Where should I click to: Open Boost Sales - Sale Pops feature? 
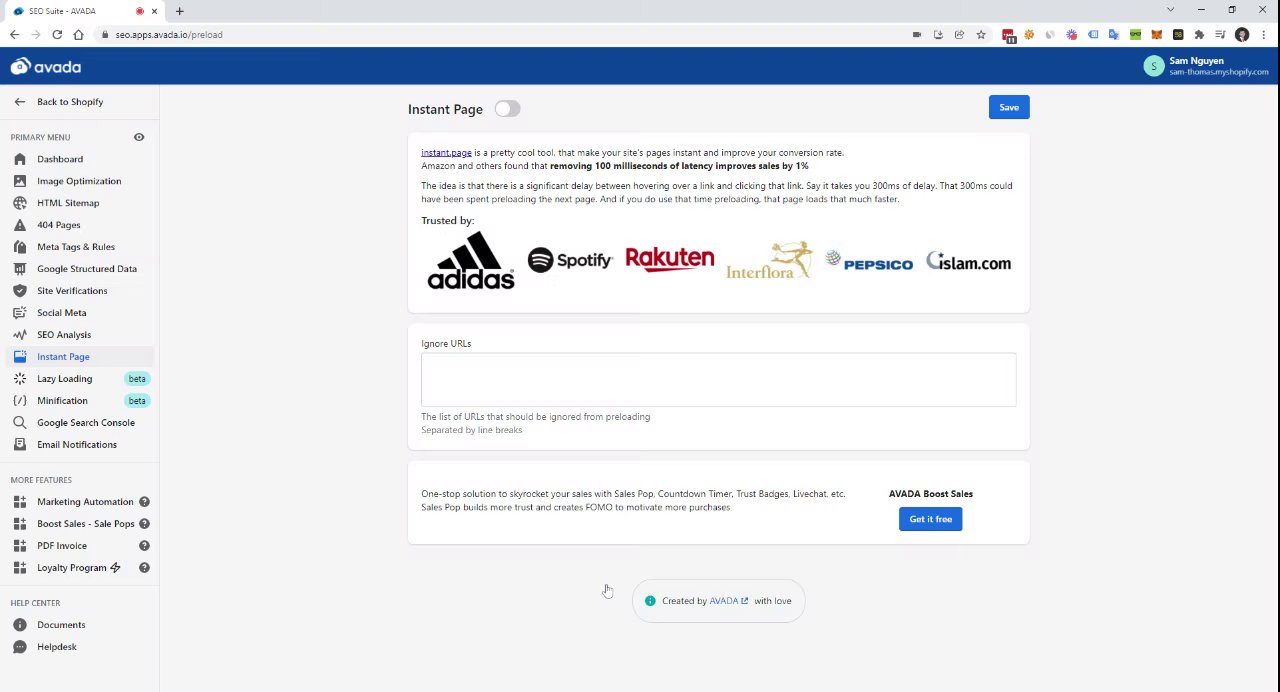click(x=86, y=524)
